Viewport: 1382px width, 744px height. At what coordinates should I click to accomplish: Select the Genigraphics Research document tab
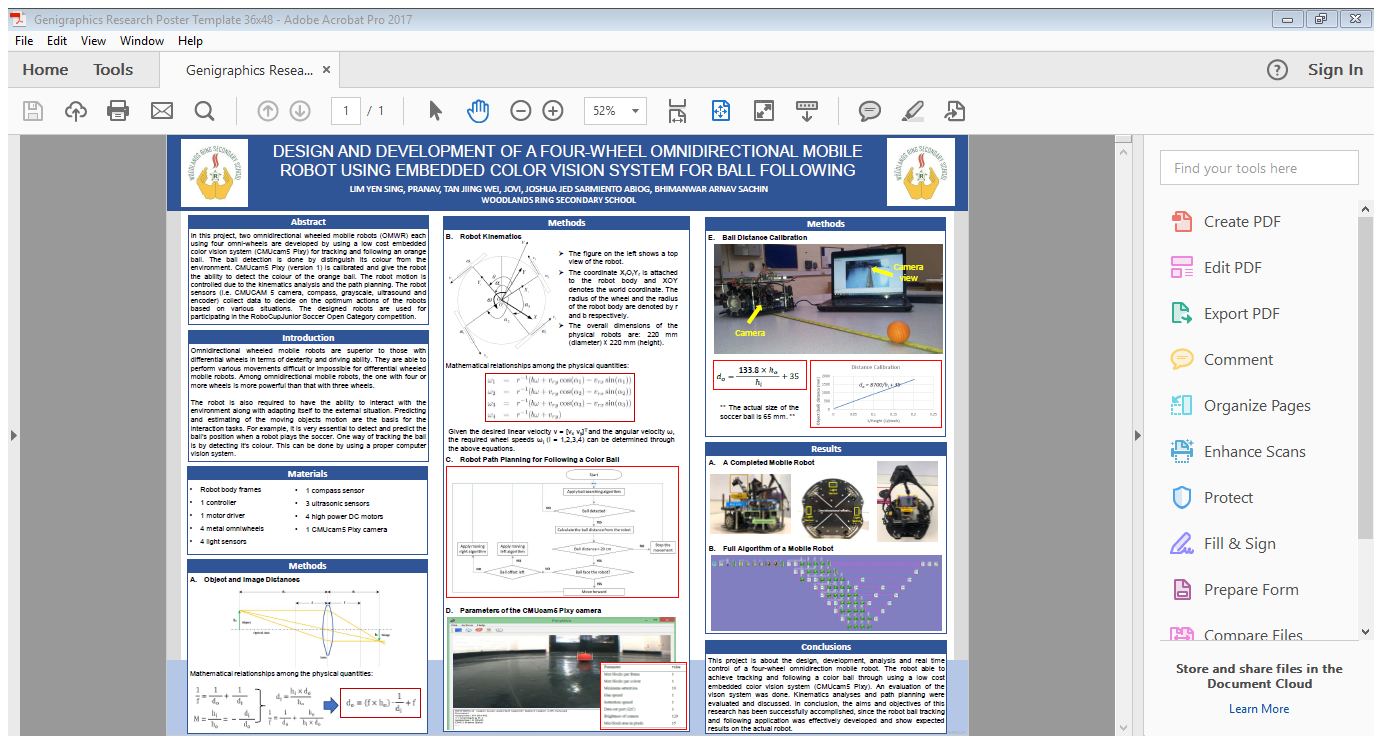pos(250,70)
